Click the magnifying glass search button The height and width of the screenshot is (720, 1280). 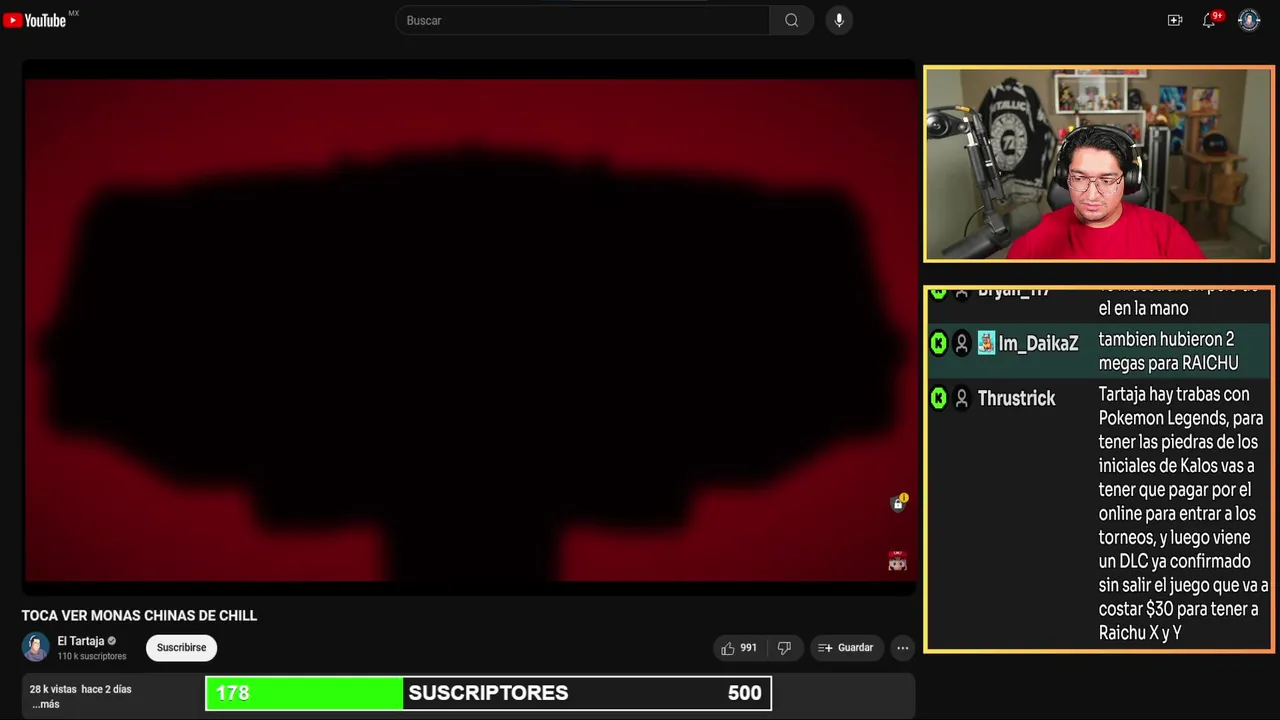pyautogui.click(x=791, y=20)
